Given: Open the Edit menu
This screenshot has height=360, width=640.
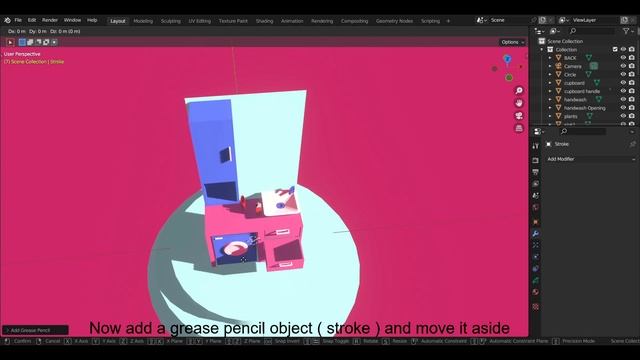Looking at the screenshot, I should [x=32, y=20].
